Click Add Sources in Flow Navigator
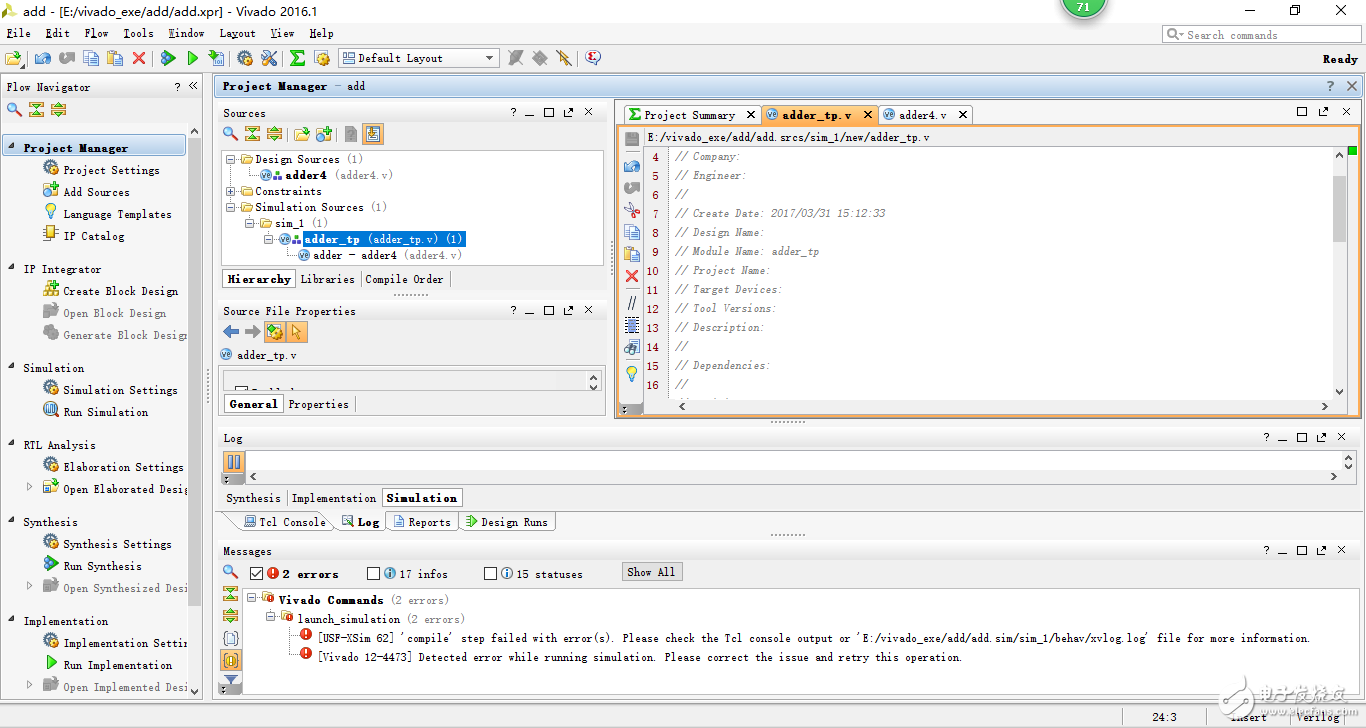Image resolution: width=1366 pixels, height=728 pixels. [96, 192]
